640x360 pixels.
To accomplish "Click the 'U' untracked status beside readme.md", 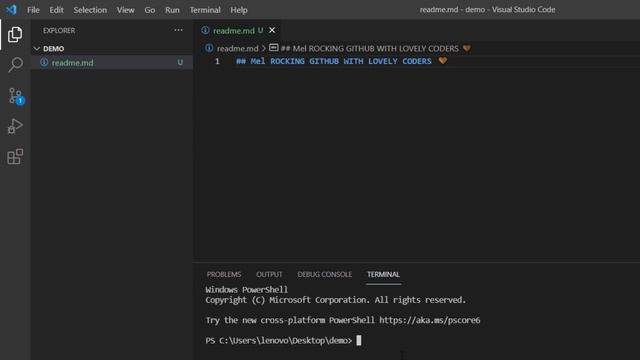I will pos(180,62).
